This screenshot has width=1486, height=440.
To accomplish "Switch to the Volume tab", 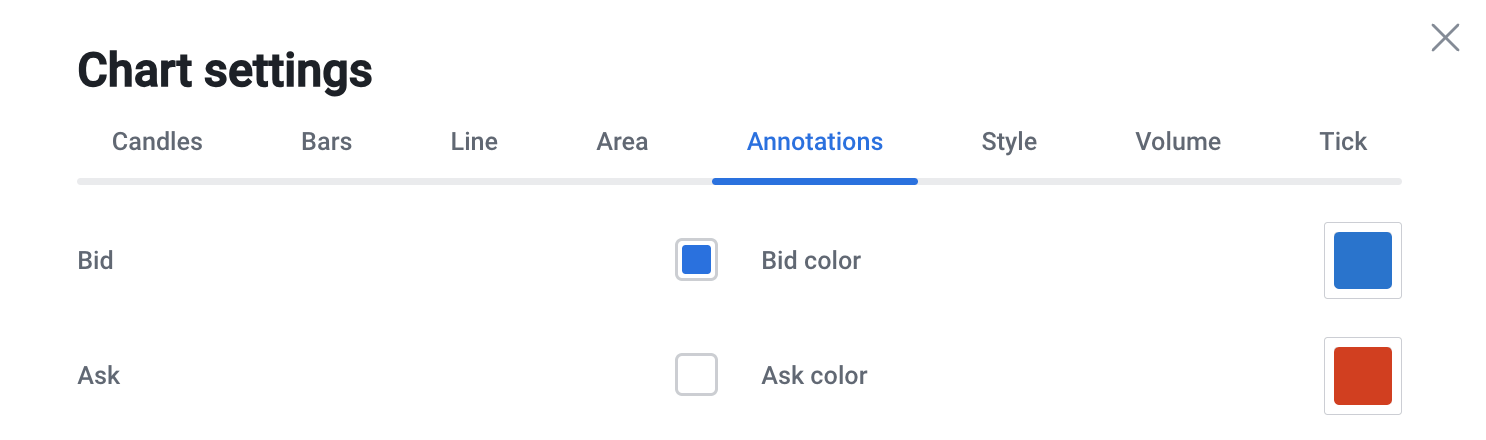I will 1178,142.
